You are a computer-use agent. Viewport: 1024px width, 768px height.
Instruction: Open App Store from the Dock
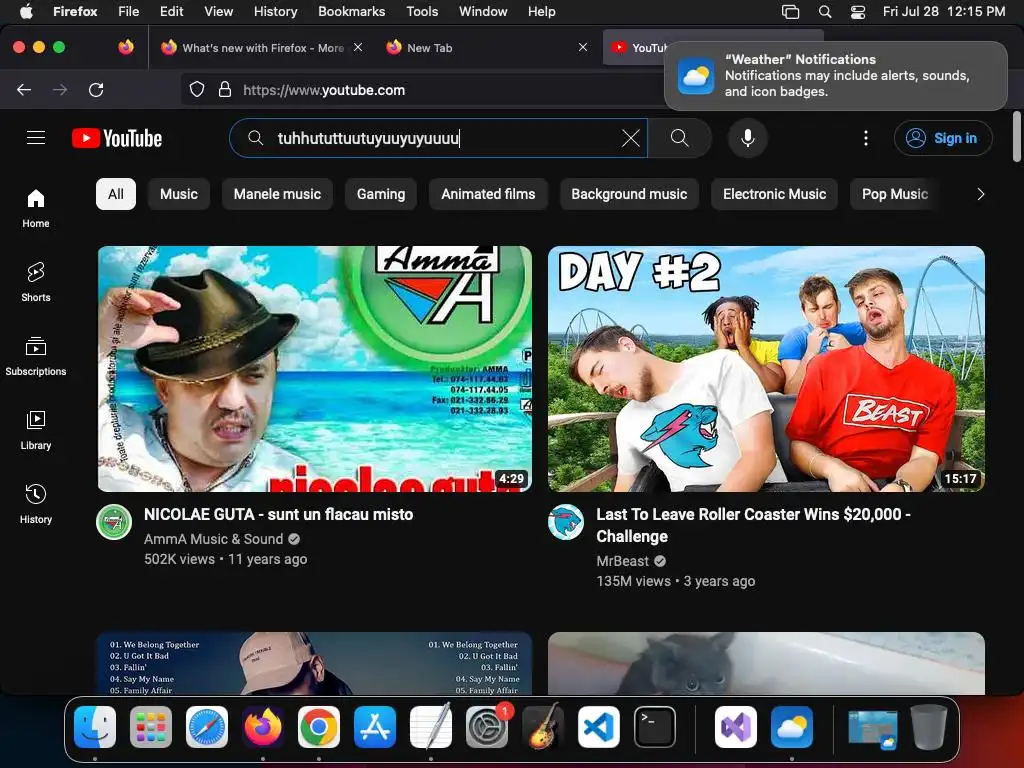pos(375,727)
